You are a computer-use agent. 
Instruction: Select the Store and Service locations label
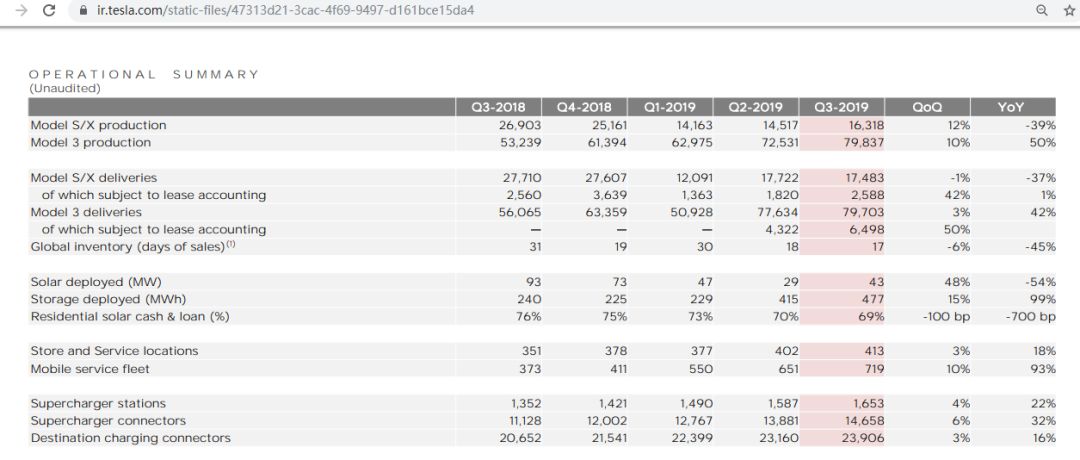(x=114, y=351)
